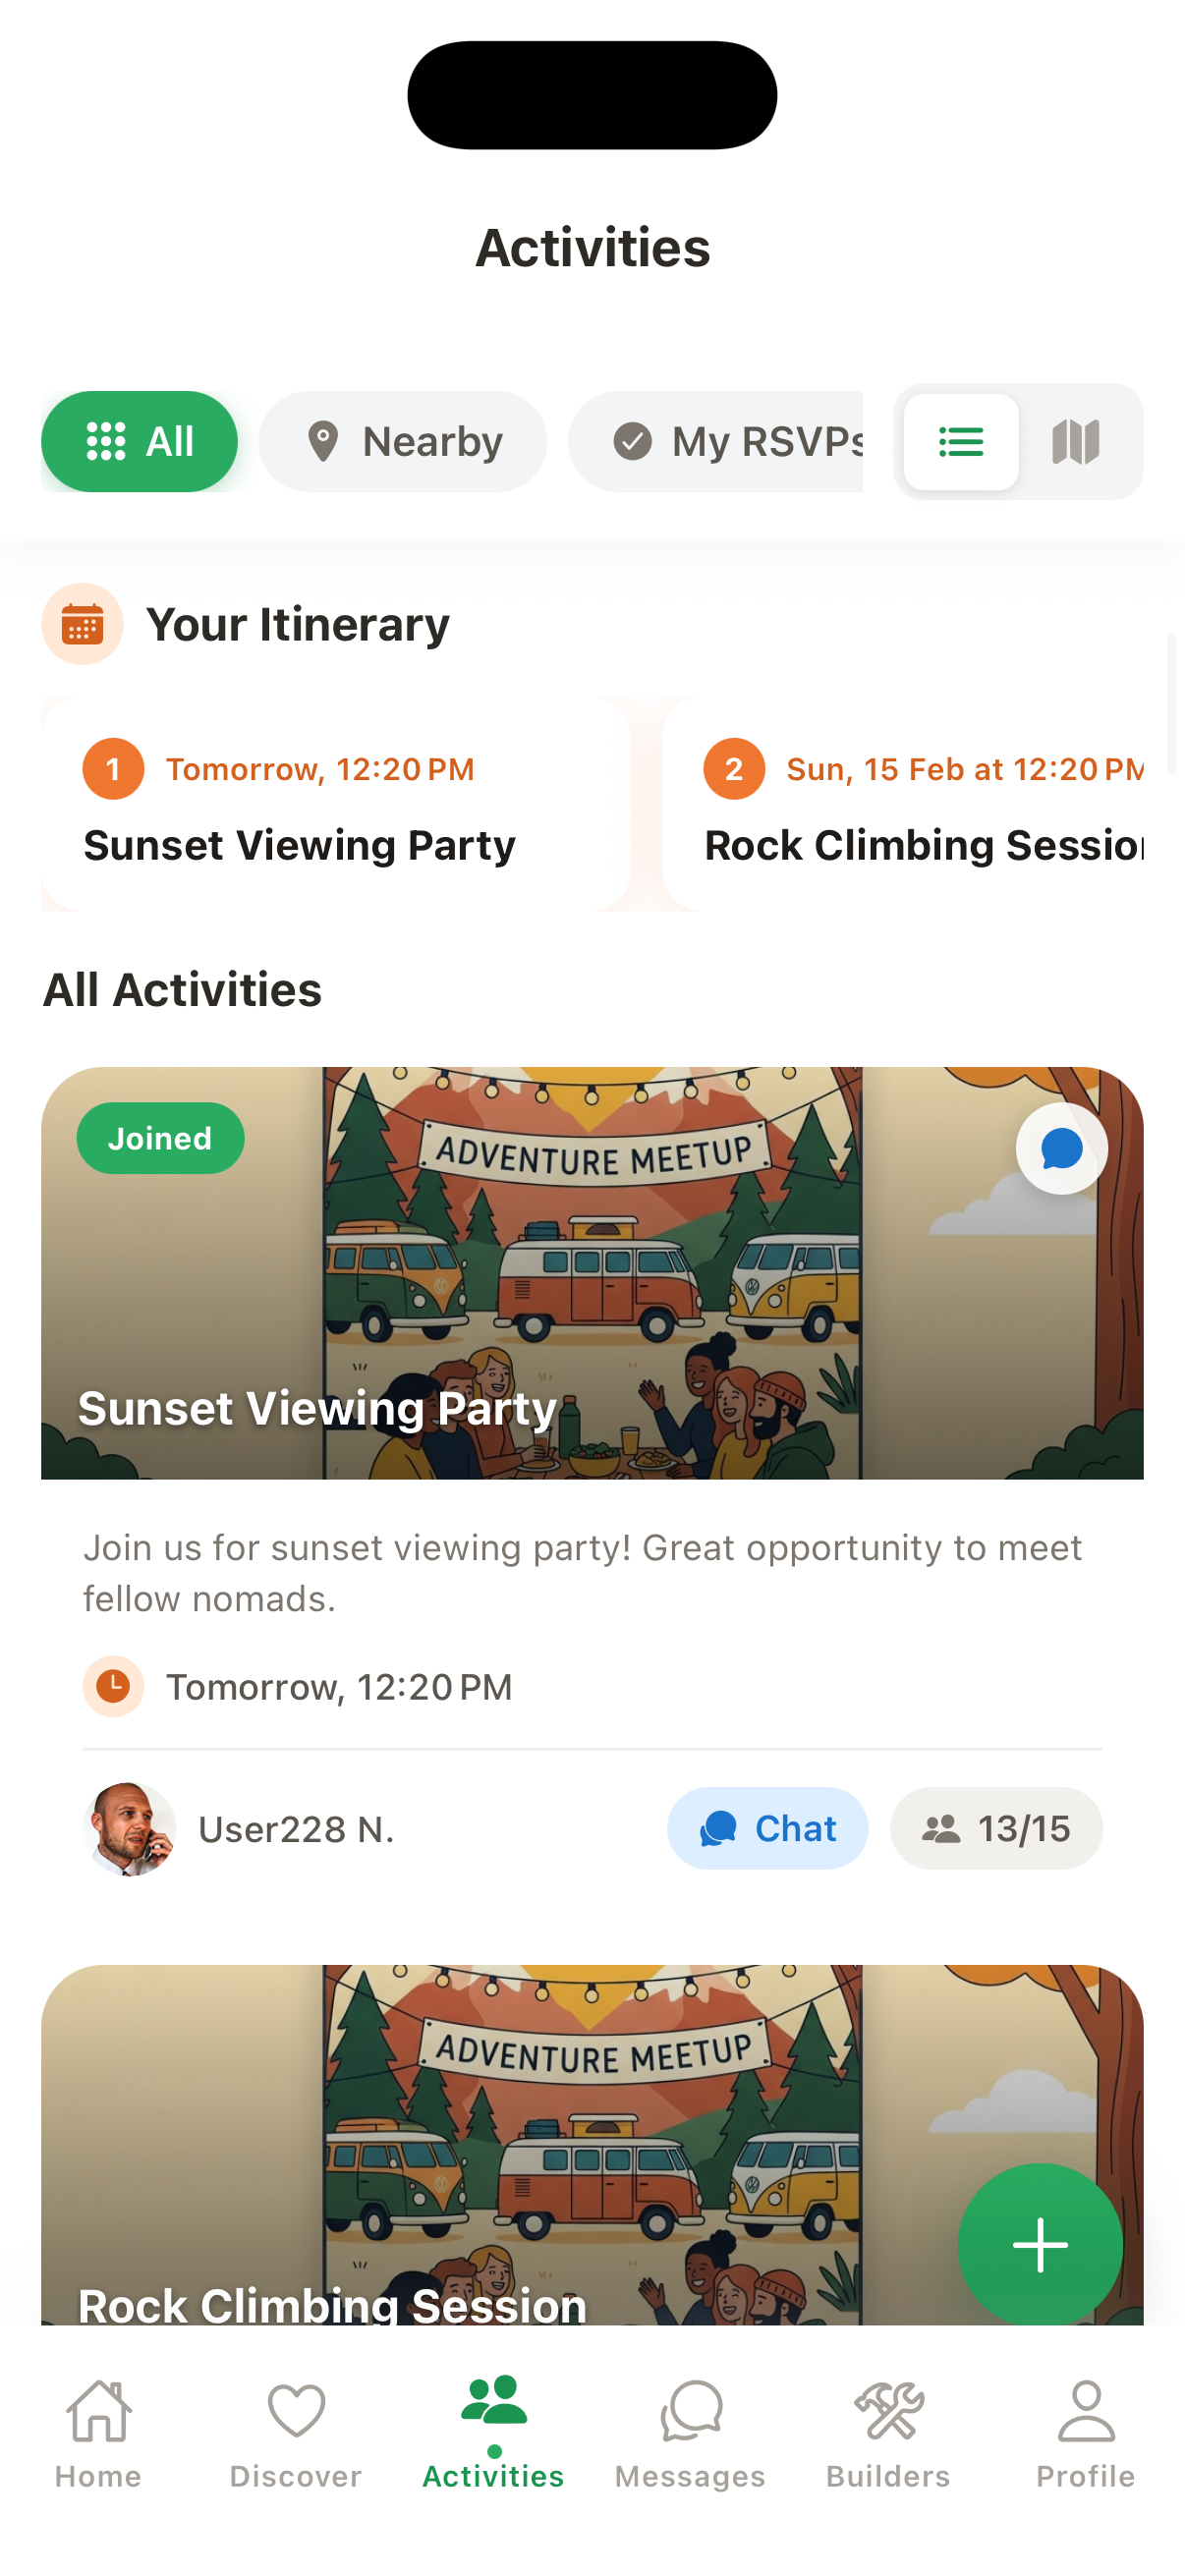The width and height of the screenshot is (1185, 2576).
Task: Open User228 N. host avatar
Action: (129, 1828)
